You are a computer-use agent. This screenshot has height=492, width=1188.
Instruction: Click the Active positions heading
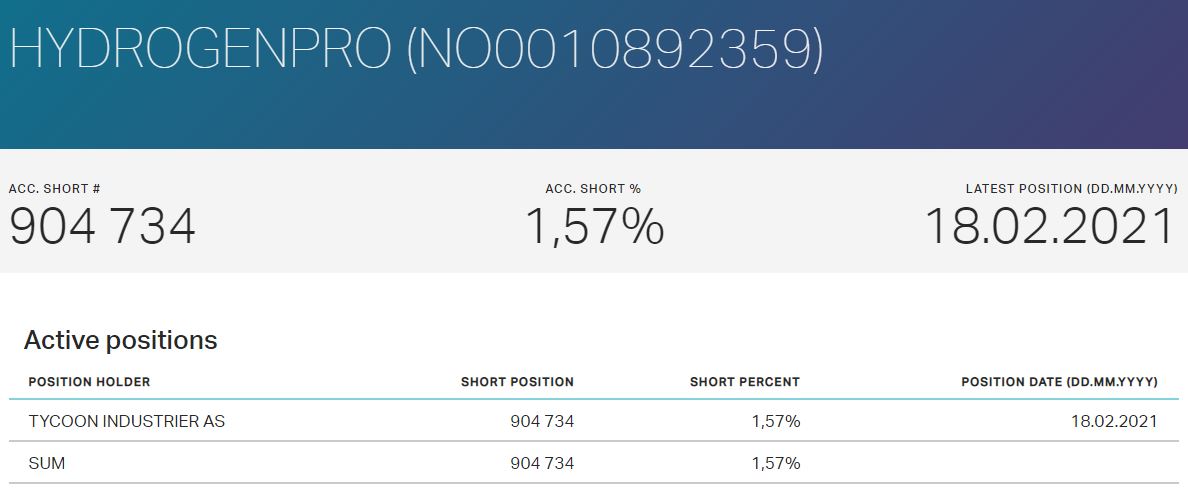tap(120, 340)
